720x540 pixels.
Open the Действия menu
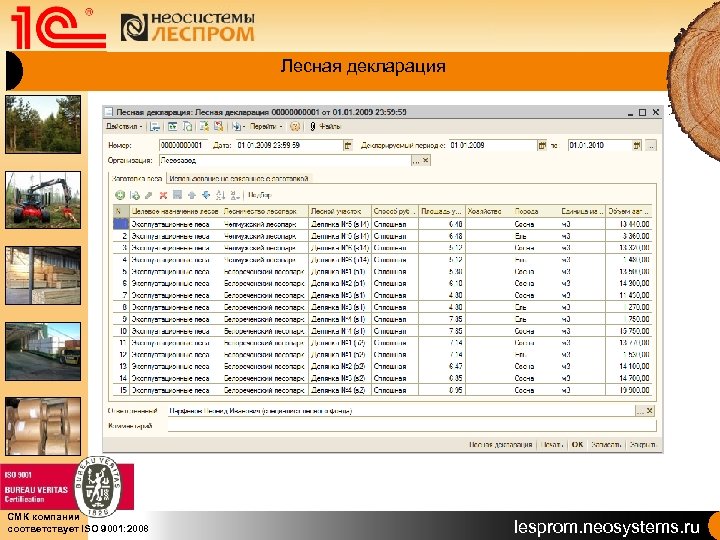(124, 126)
